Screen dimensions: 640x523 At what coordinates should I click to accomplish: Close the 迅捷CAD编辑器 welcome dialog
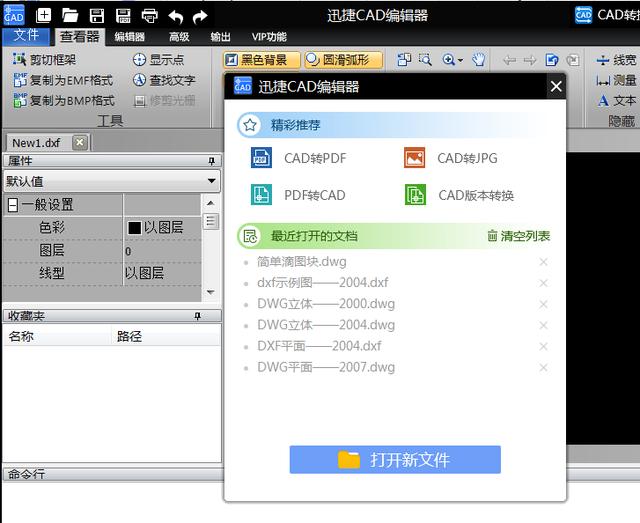556,87
